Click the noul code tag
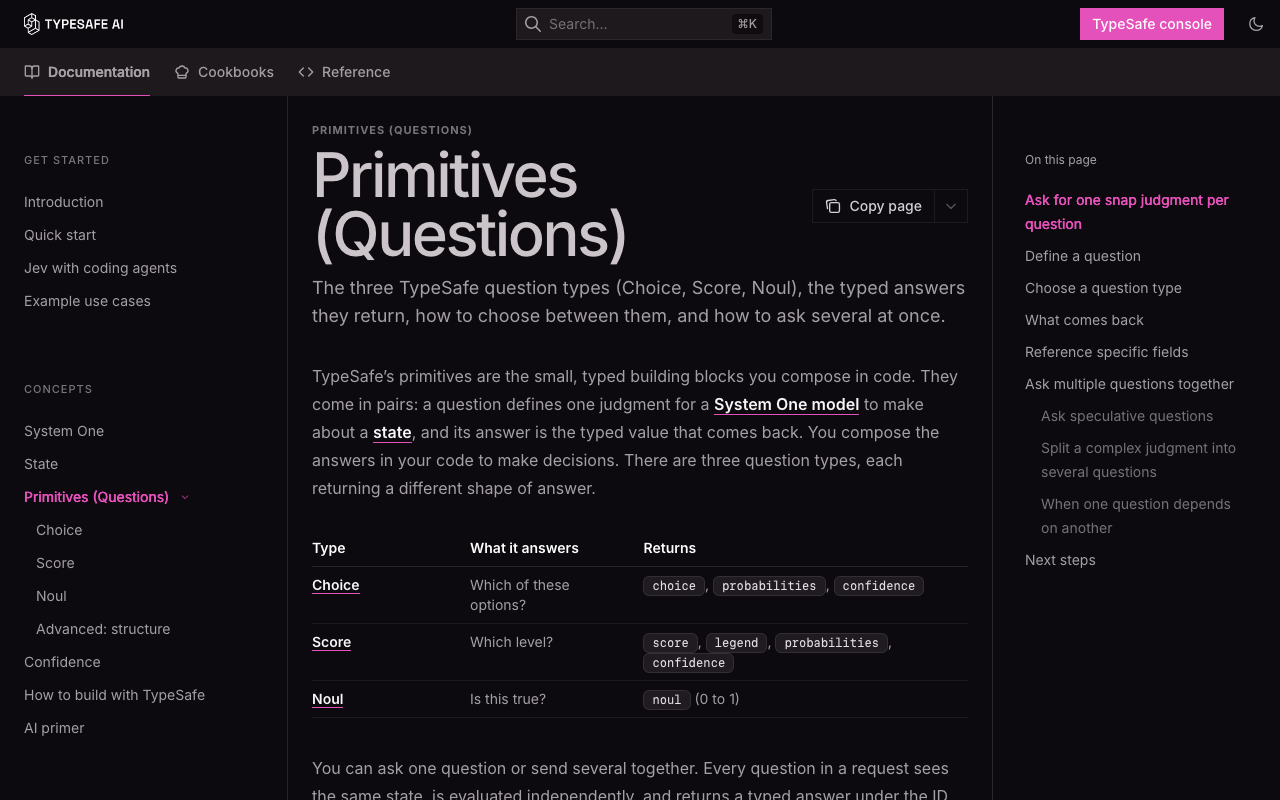 pyautogui.click(x=666, y=700)
